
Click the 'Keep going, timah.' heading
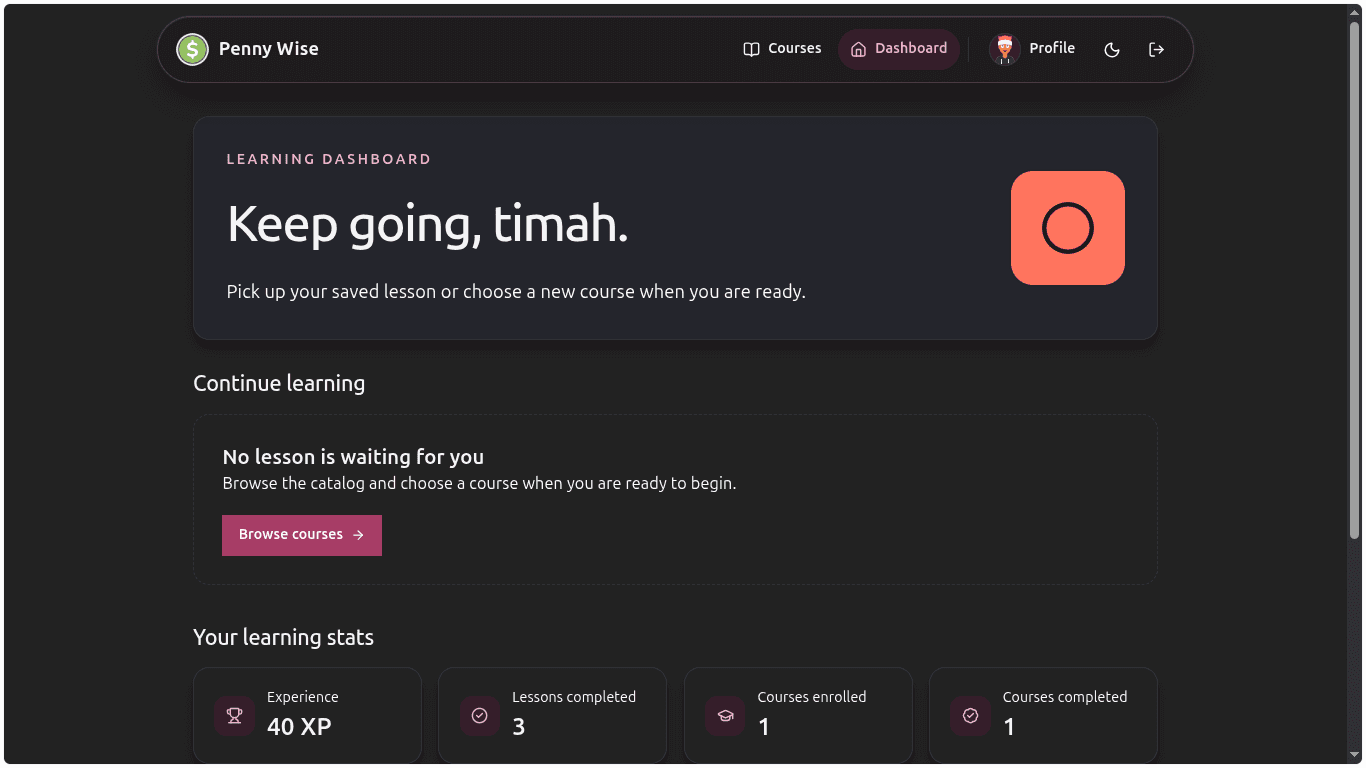pos(428,224)
